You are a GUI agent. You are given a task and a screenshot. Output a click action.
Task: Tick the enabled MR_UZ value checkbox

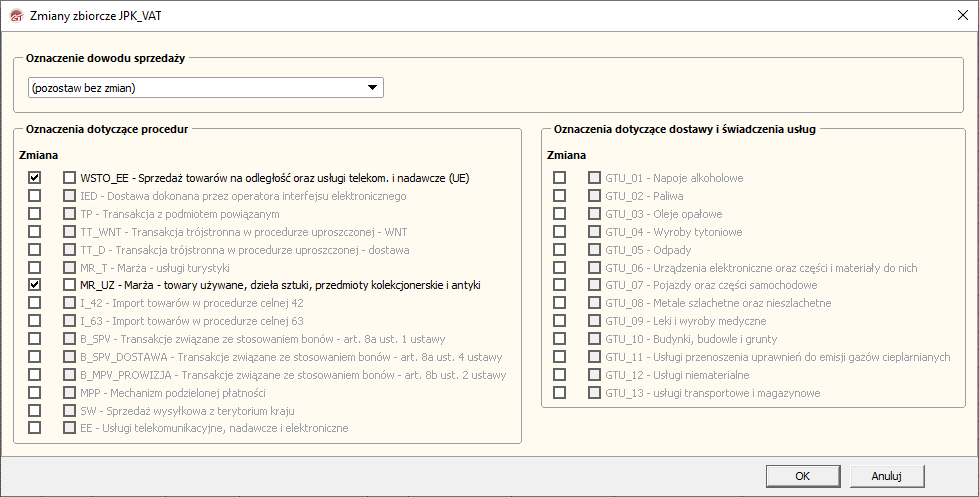point(69,285)
